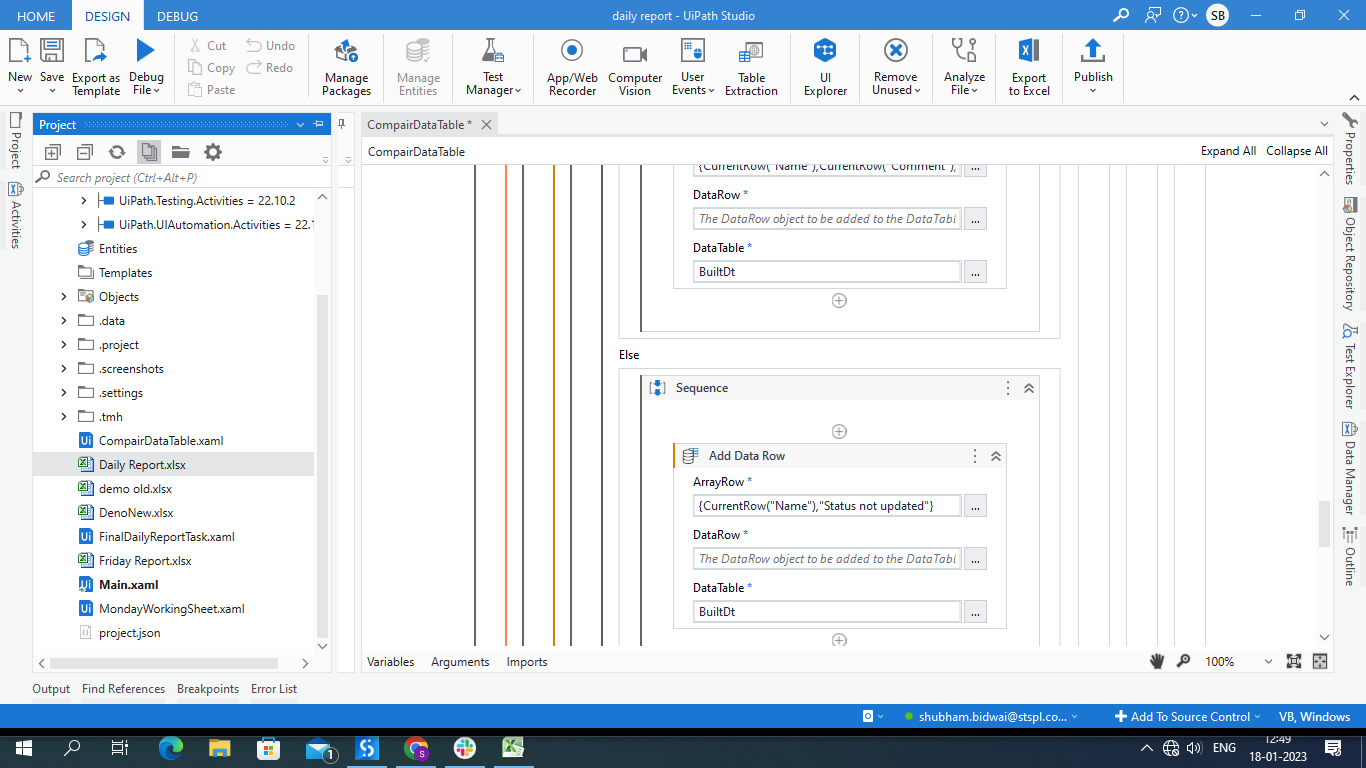Switch to the DEBUG tab
This screenshot has width=1366, height=768.
click(x=177, y=16)
